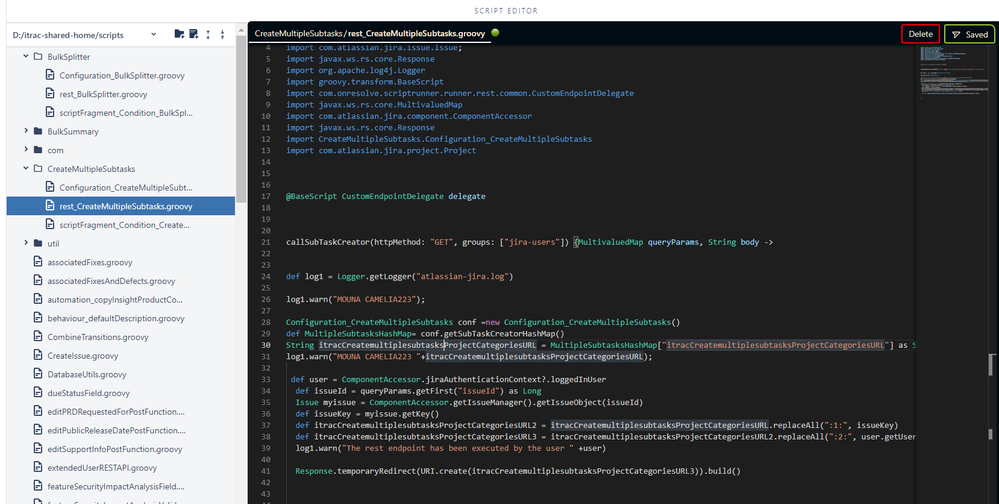Click code line starting "callSubTaskCreator(httpMethod"
Screen dimensions: 999x504
pyautogui.click(x=529, y=242)
